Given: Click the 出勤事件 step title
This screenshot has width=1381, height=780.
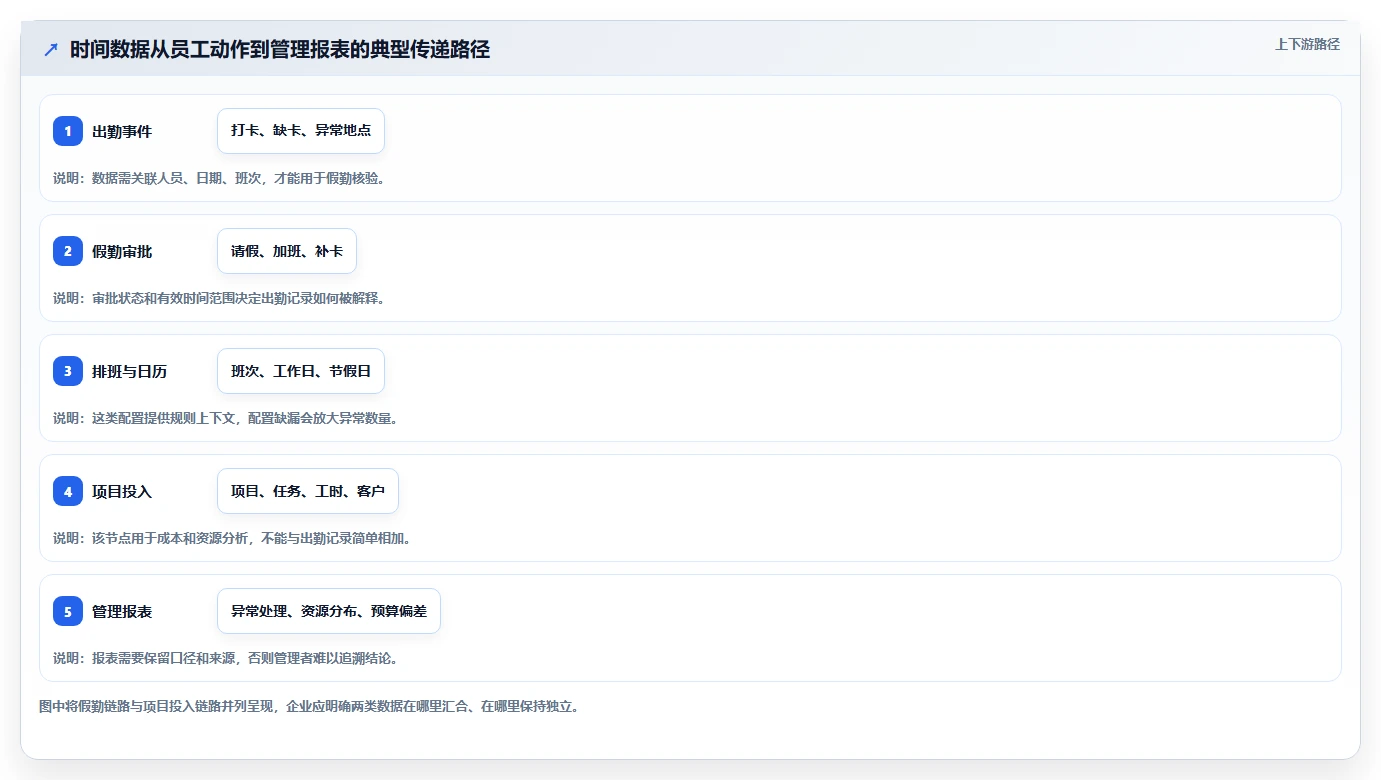Looking at the screenshot, I should click(x=122, y=131).
